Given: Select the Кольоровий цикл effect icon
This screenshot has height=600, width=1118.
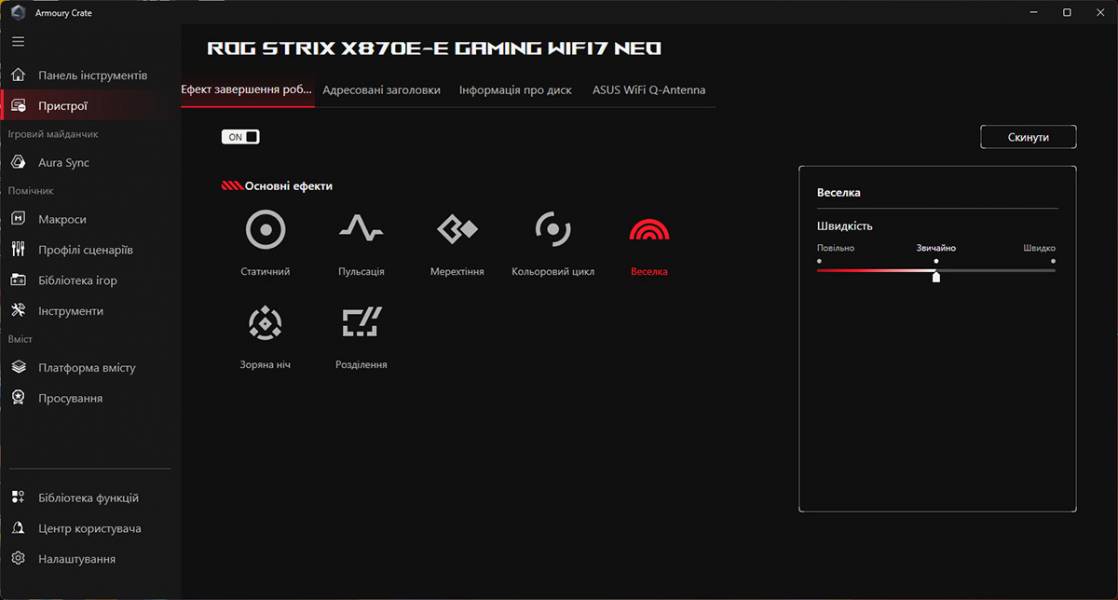Looking at the screenshot, I should pos(553,229).
